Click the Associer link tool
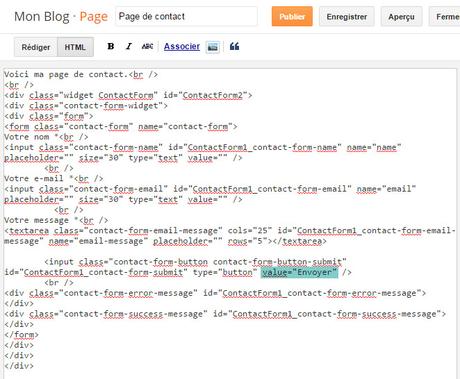This screenshot has width=460, height=379. (x=182, y=46)
